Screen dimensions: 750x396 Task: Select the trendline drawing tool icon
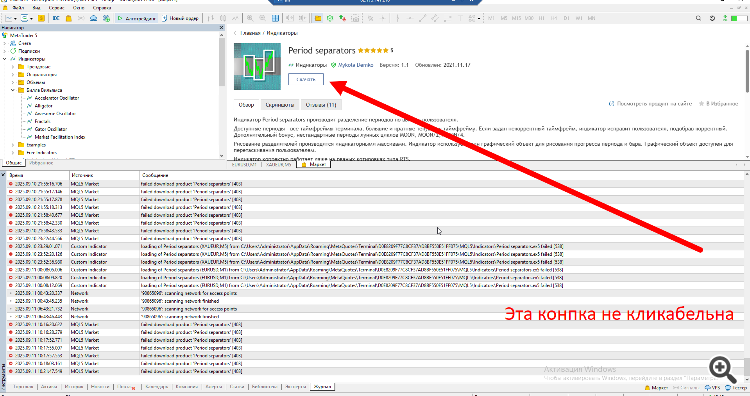pos(422,18)
